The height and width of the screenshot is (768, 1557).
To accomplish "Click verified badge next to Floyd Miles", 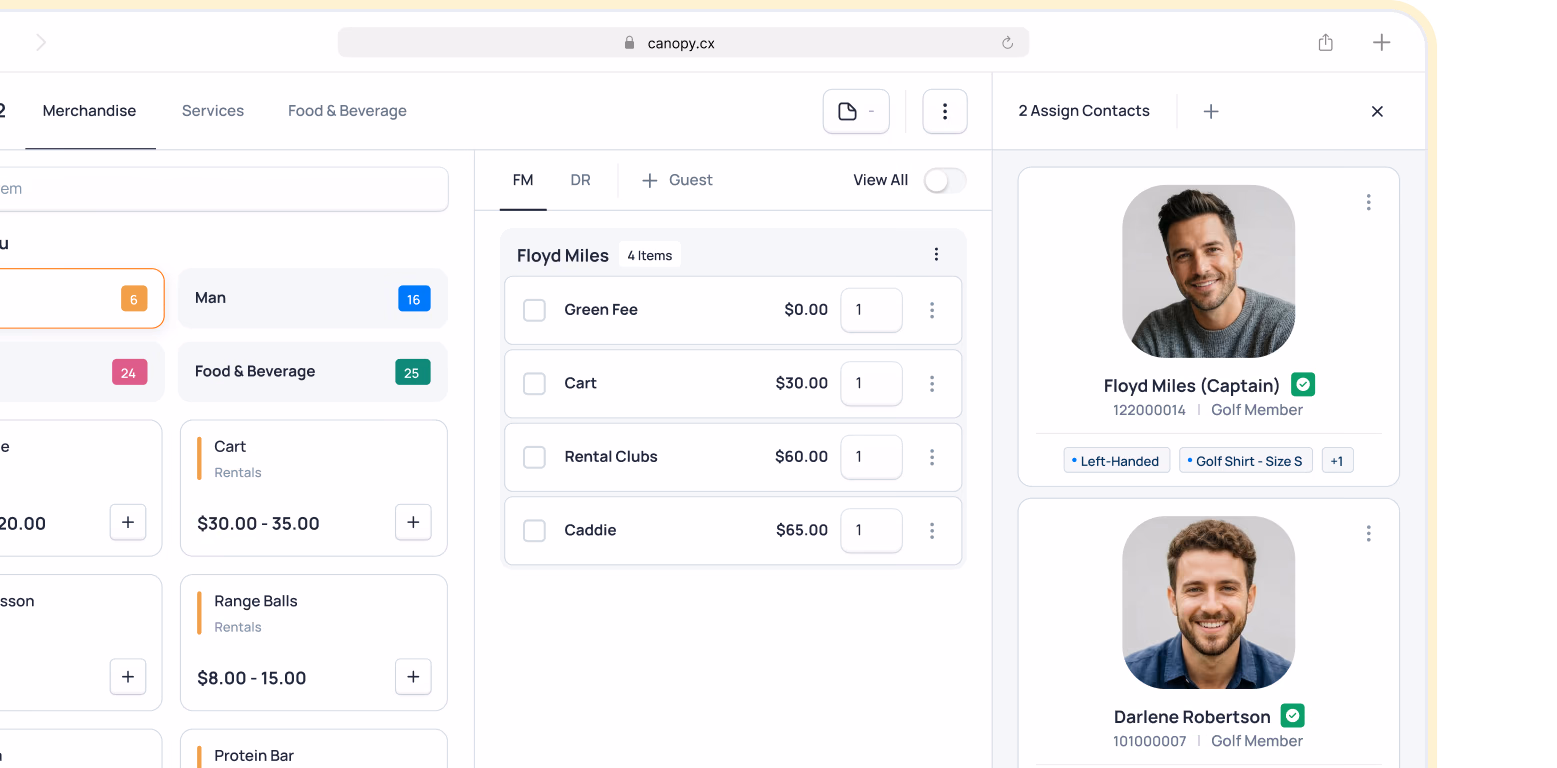I will pyautogui.click(x=1303, y=384).
